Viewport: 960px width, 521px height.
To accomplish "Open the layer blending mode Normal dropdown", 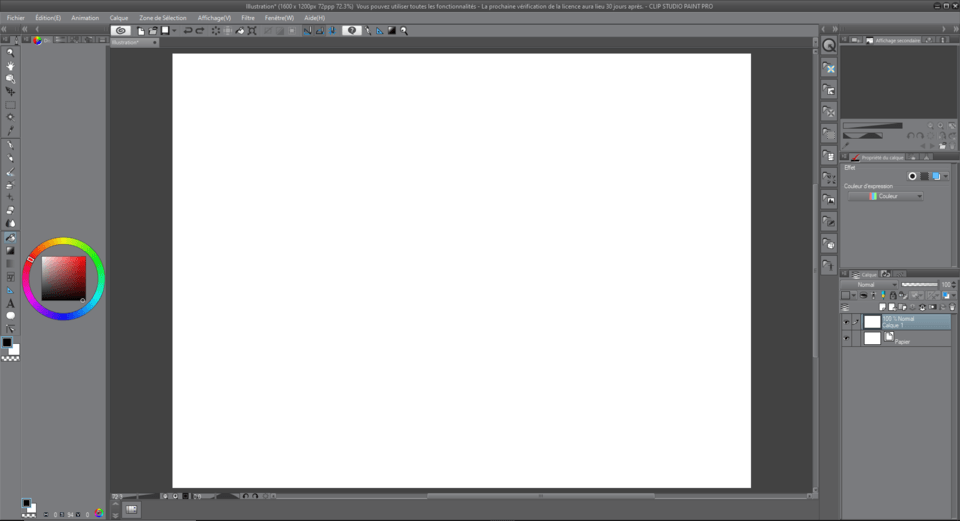I will coord(869,285).
